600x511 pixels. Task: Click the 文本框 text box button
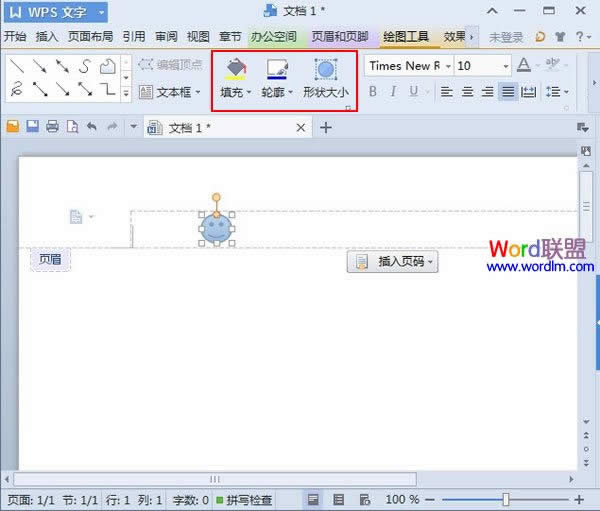(x=170, y=92)
